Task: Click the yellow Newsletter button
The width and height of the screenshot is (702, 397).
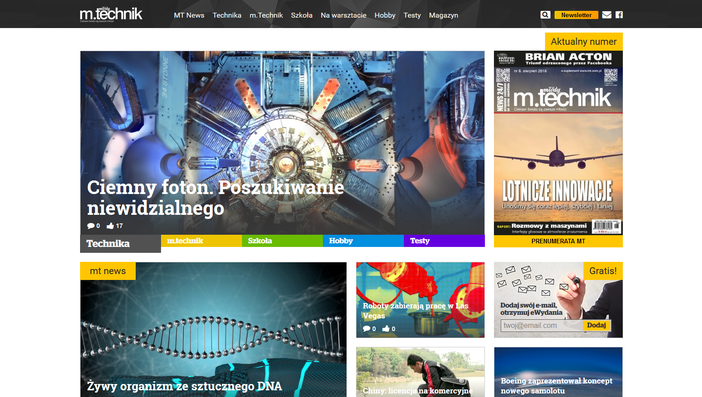Action: pyautogui.click(x=576, y=15)
